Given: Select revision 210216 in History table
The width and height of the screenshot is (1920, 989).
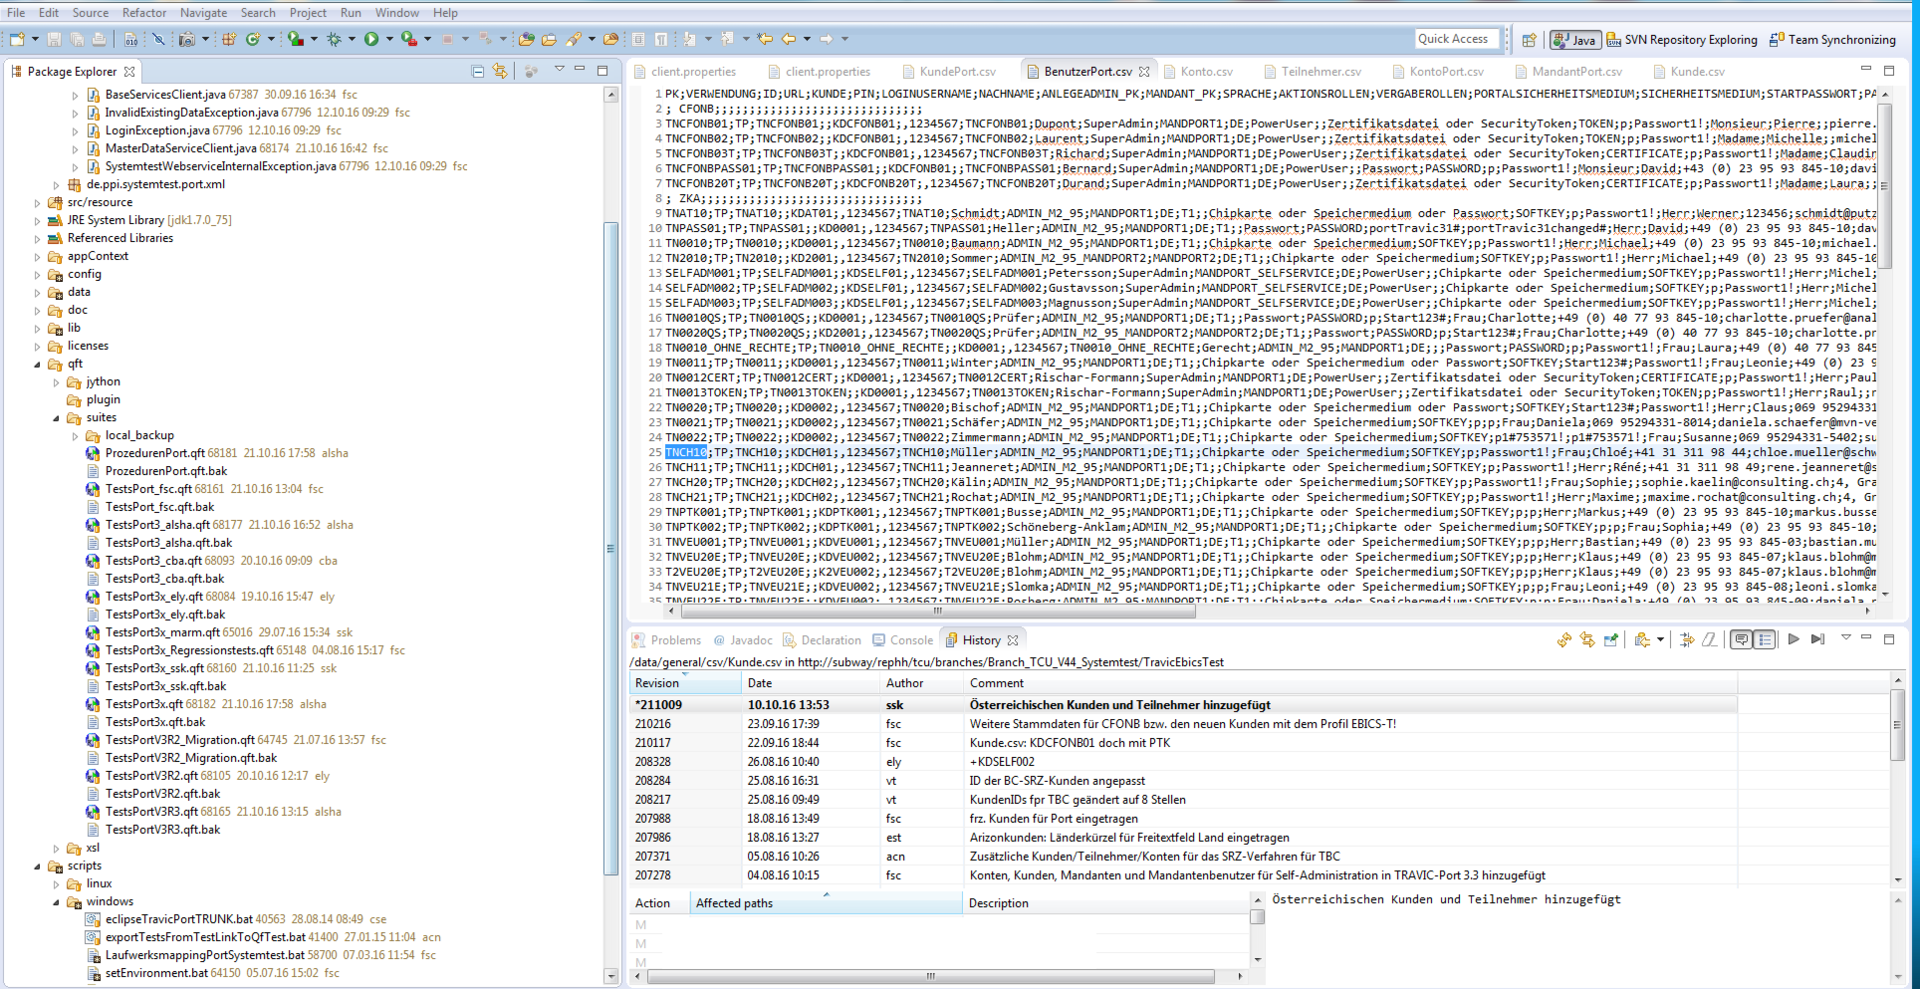Looking at the screenshot, I should click(1183, 724).
